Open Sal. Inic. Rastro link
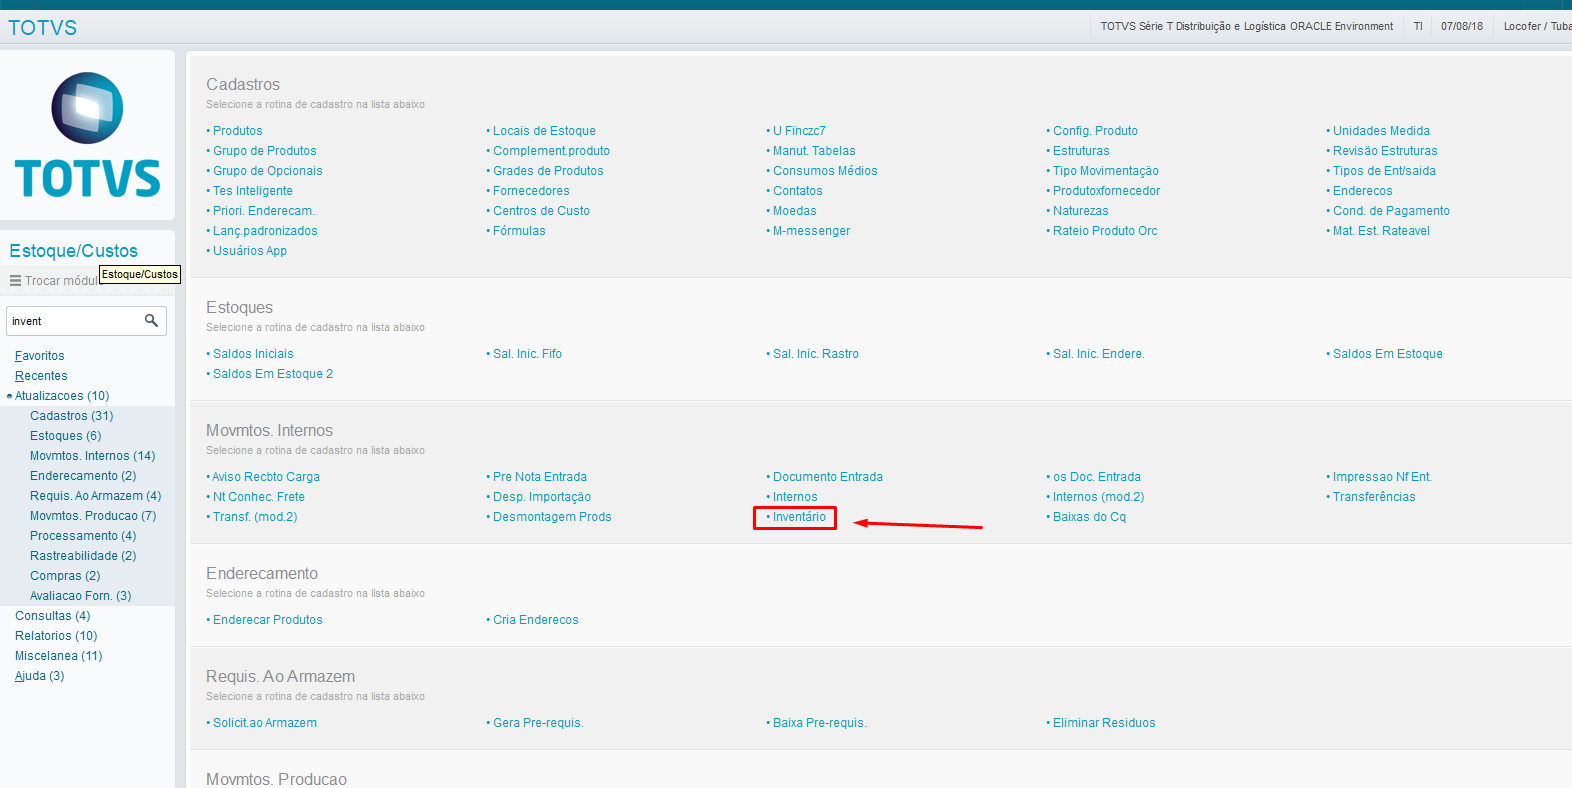This screenshot has width=1572, height=788. [x=816, y=354]
